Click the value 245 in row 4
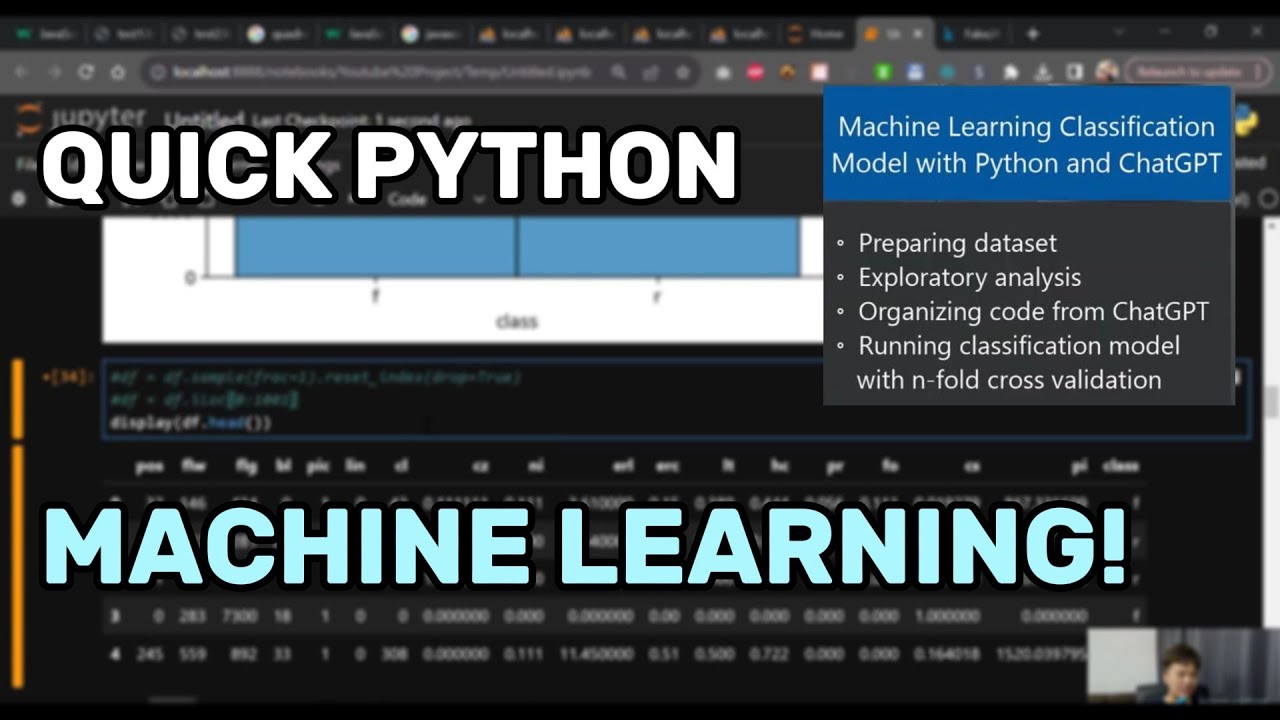The width and height of the screenshot is (1280, 720). point(150,655)
